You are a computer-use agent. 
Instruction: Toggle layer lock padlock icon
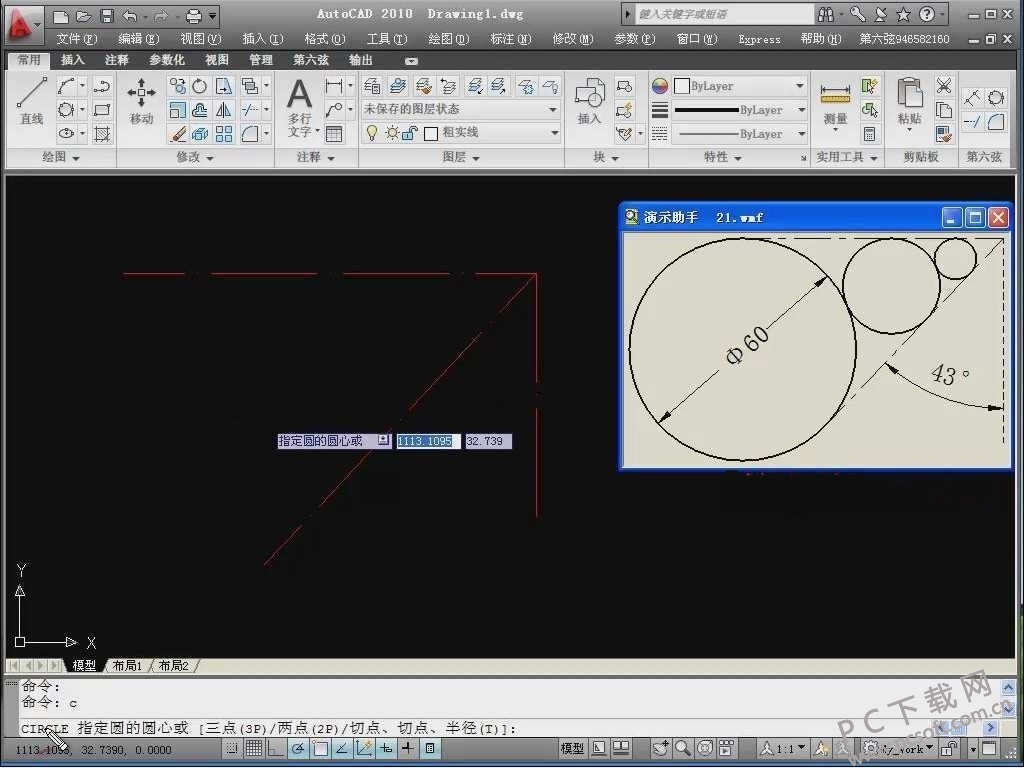410,133
